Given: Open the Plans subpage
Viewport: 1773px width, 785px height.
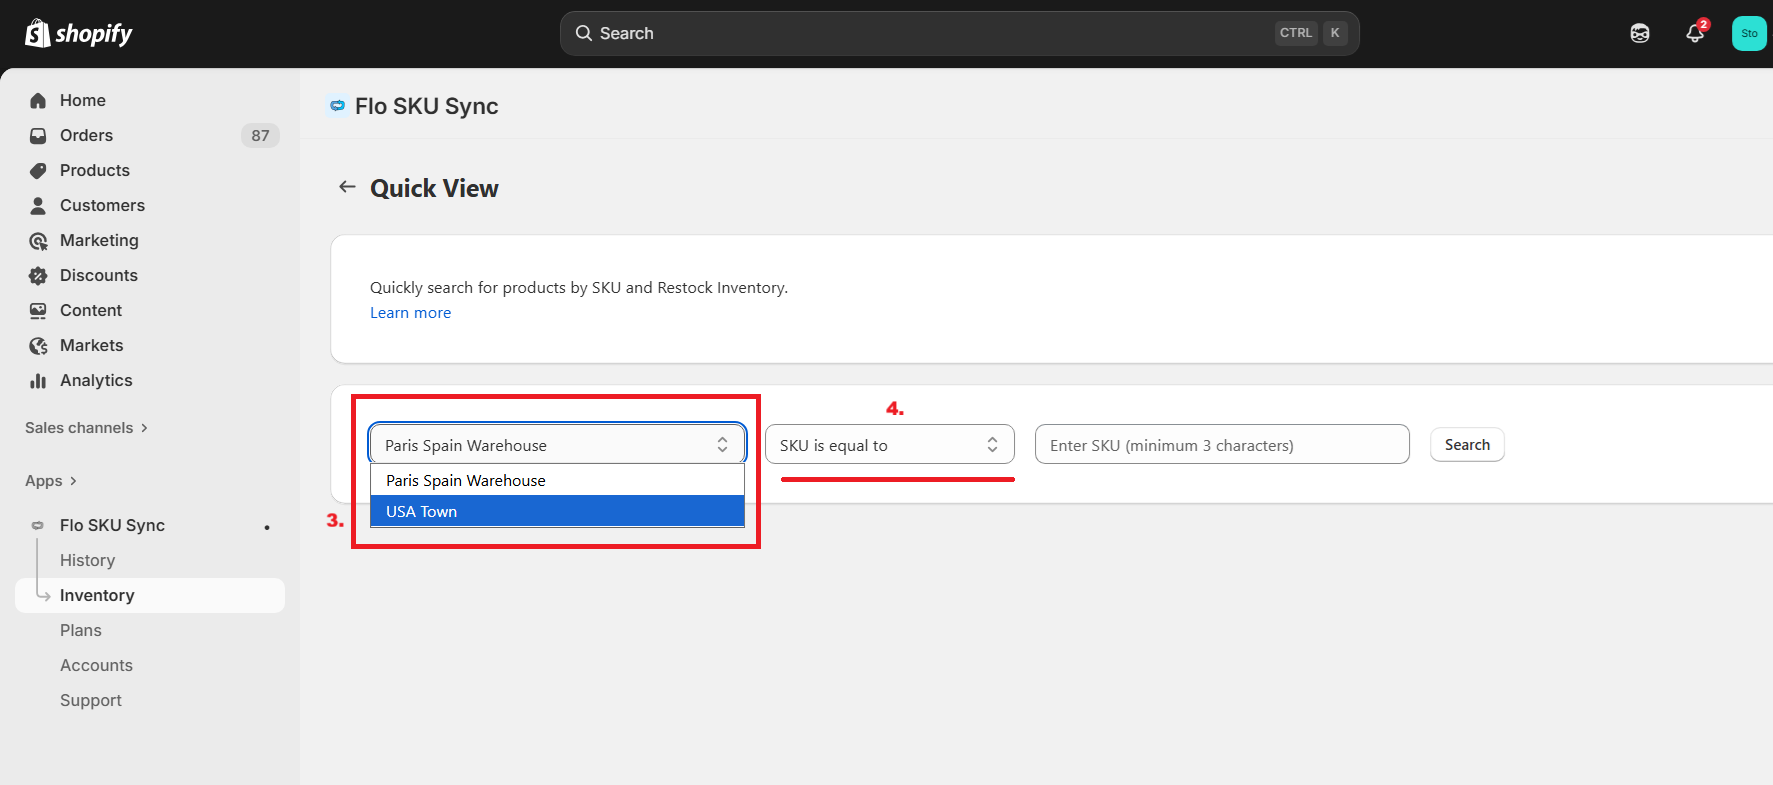Looking at the screenshot, I should pyautogui.click(x=81, y=630).
